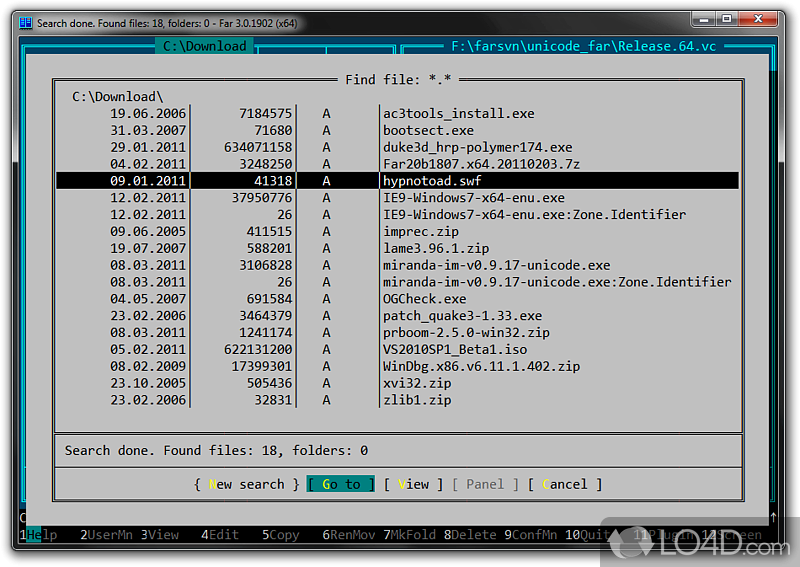Click the Far Manager title bar icon
This screenshot has width=800, height=567.
(x=25, y=21)
